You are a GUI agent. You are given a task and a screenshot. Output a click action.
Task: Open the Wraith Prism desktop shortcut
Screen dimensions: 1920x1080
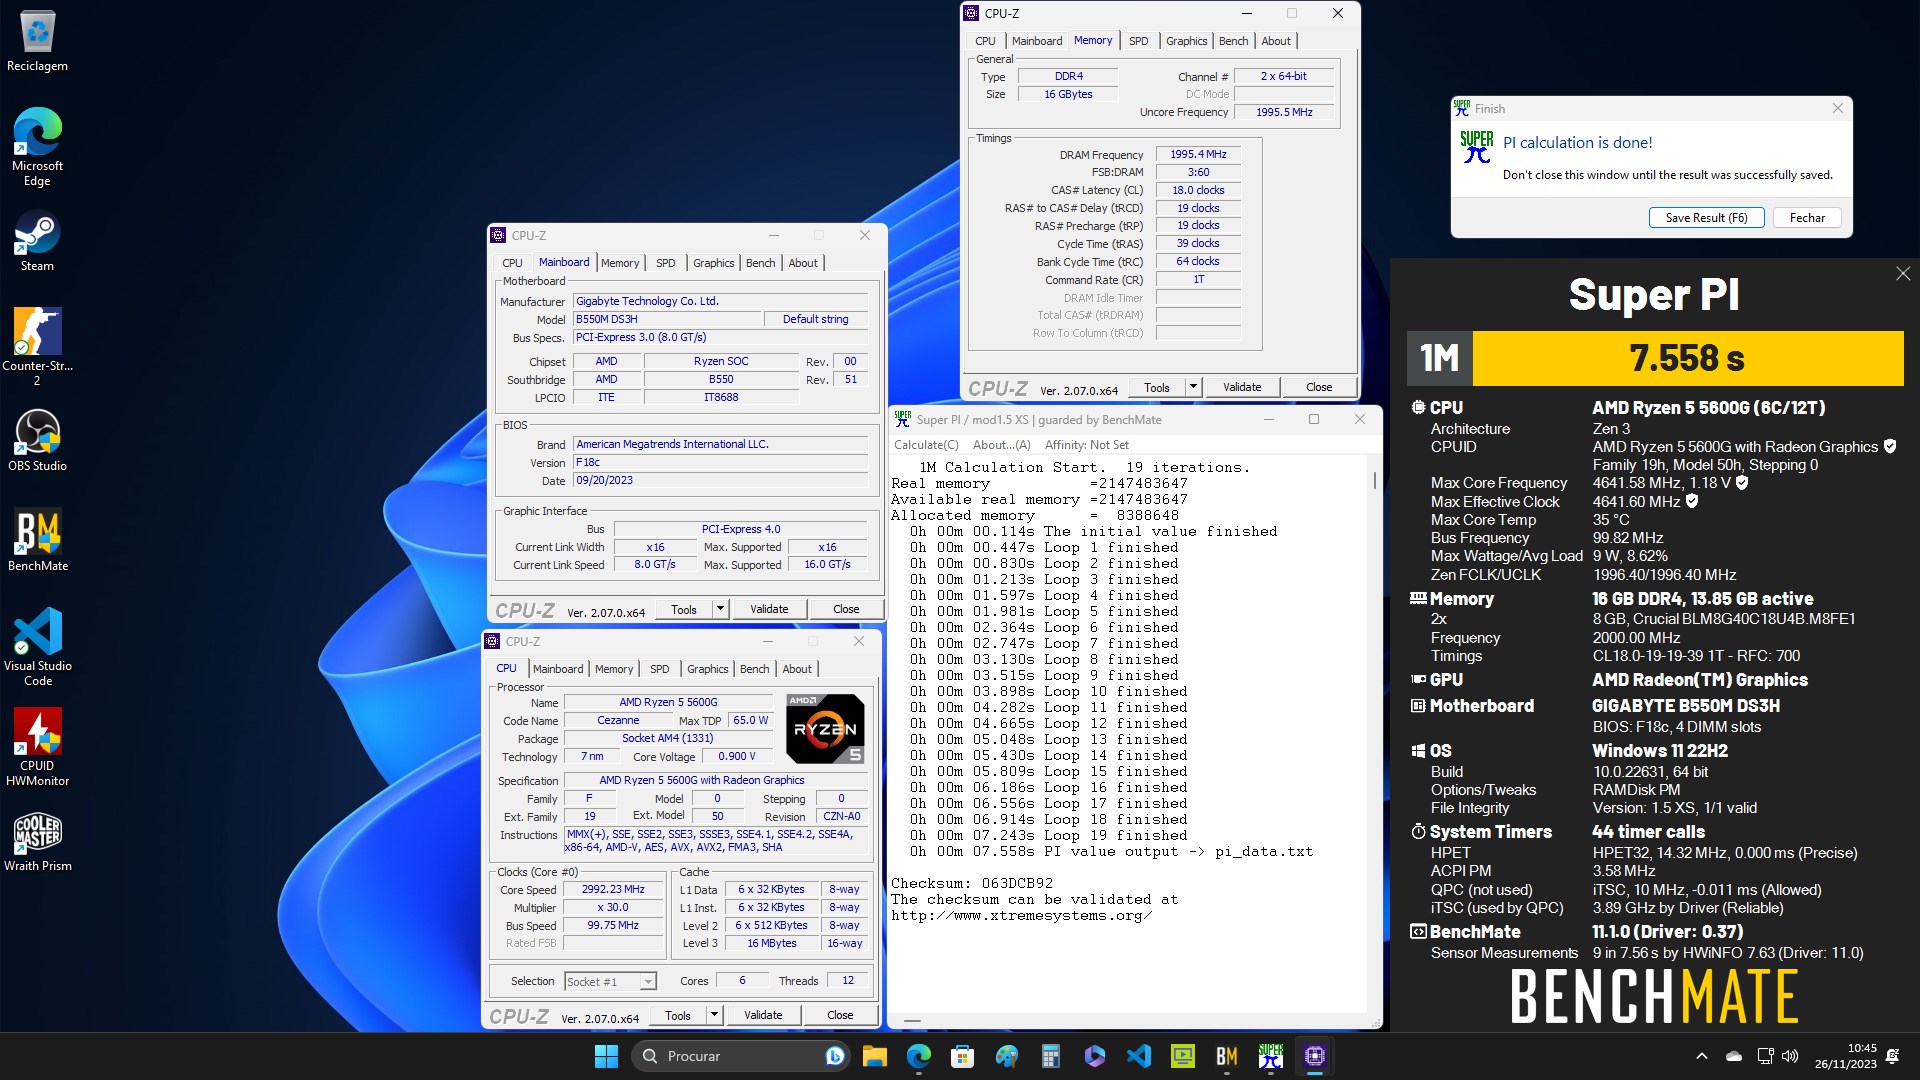pyautogui.click(x=37, y=841)
